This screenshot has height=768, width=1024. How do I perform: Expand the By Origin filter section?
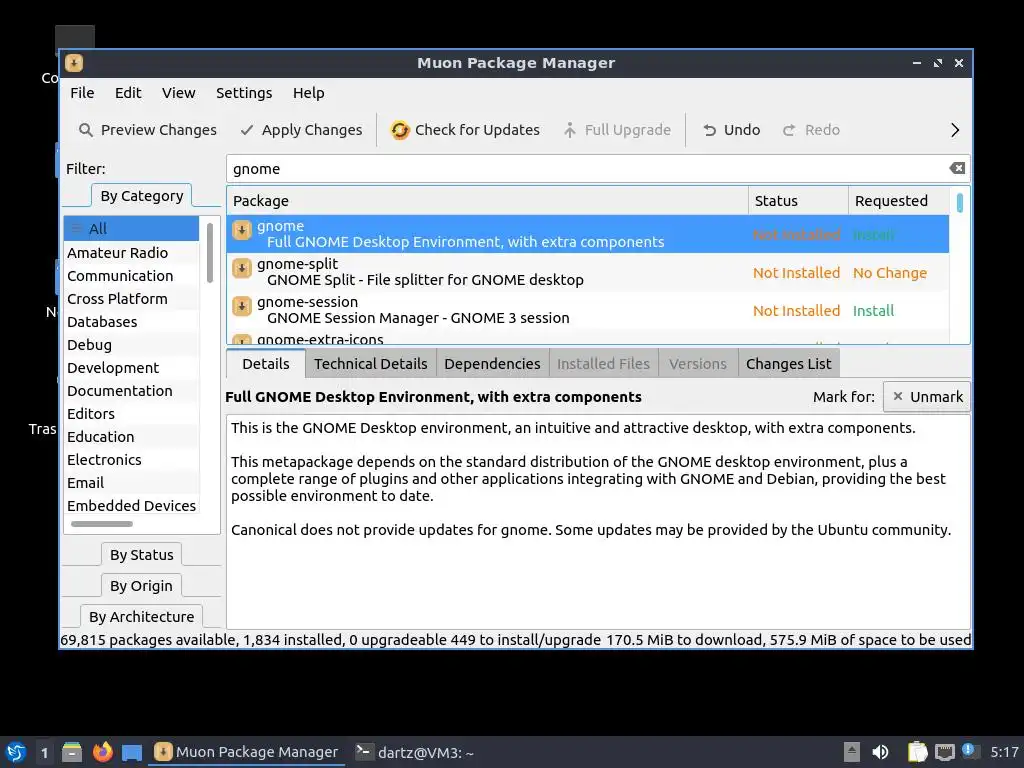pos(141,586)
